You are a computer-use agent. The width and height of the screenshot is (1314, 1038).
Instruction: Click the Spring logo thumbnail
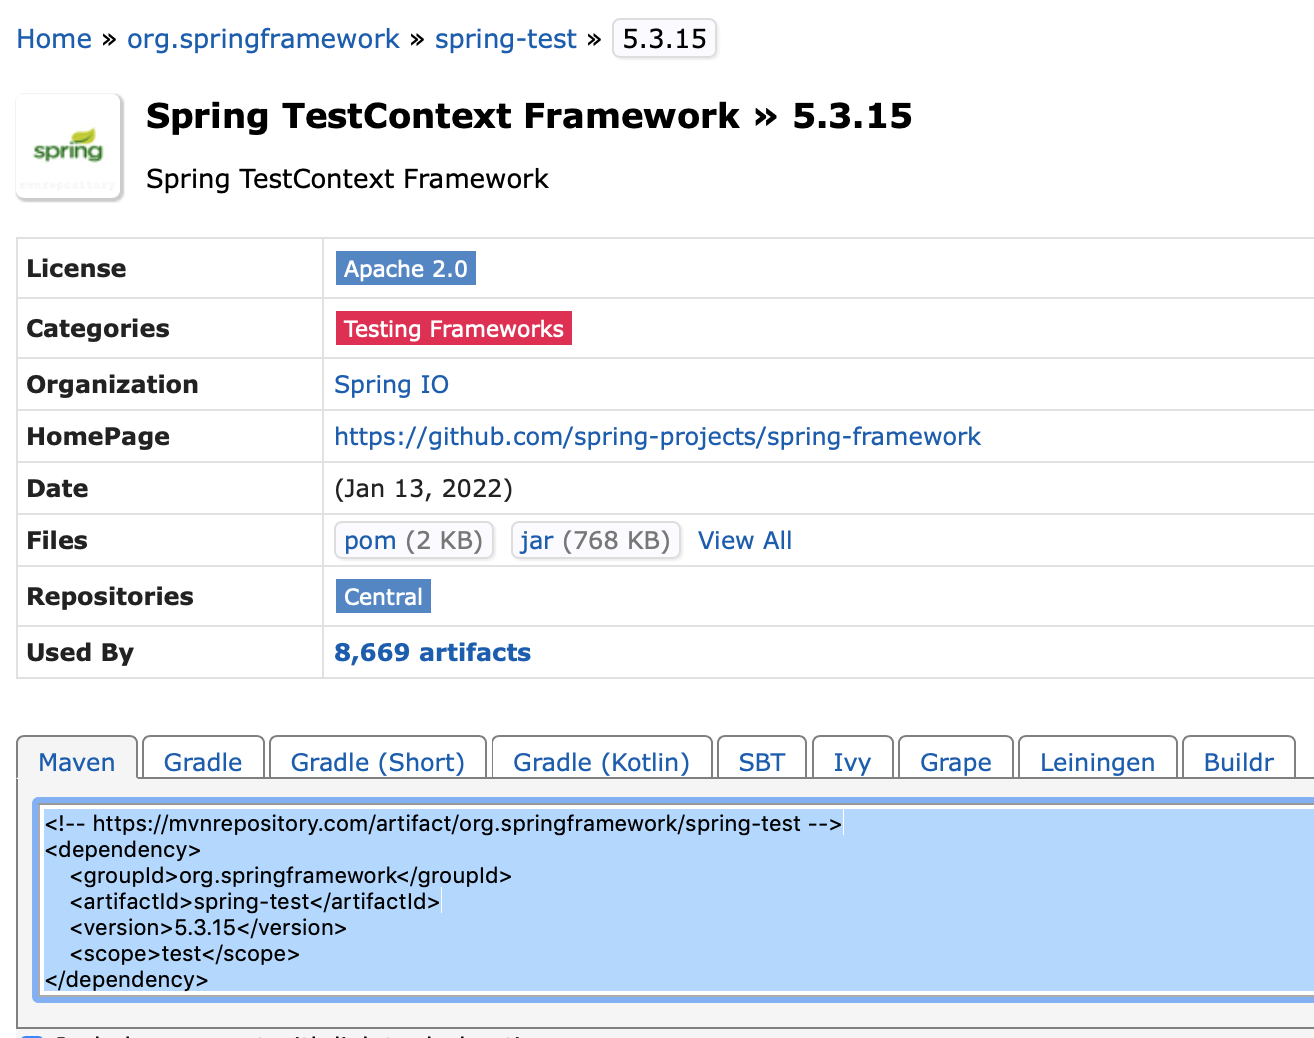[69, 147]
